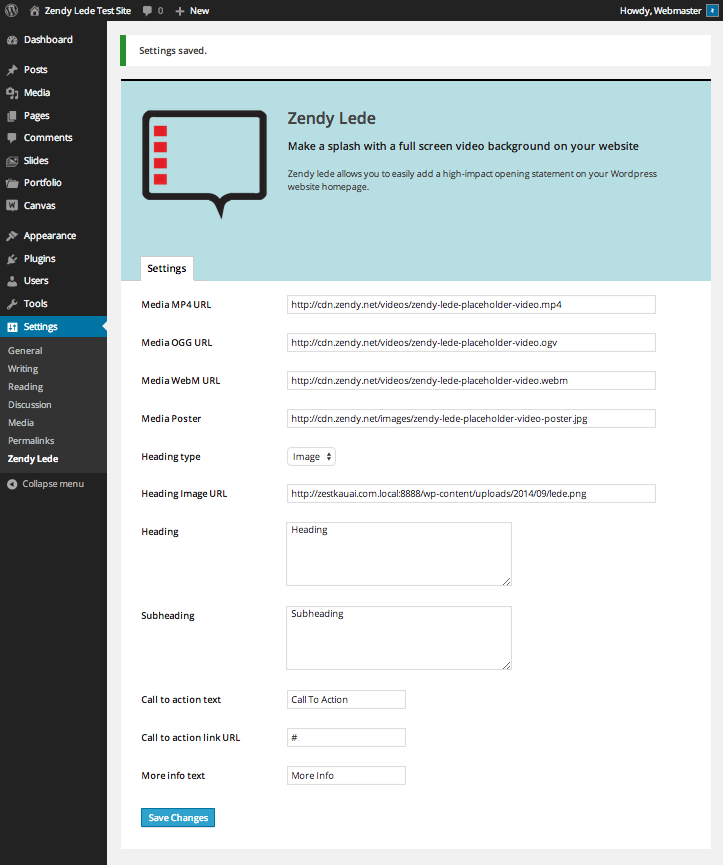Click the Media library icon in main menu
The height and width of the screenshot is (865, 723).
tap(12, 93)
